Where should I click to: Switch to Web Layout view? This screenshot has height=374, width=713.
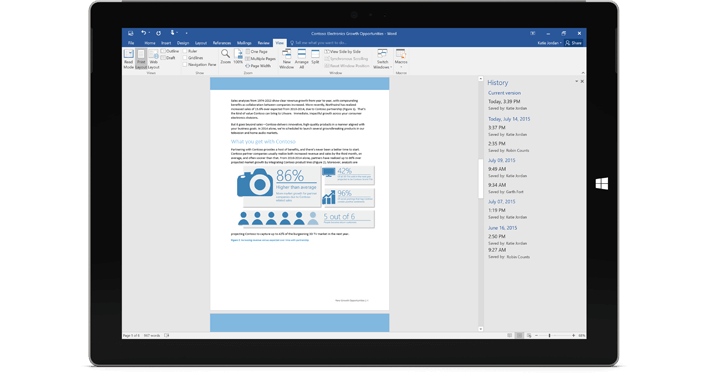click(x=154, y=59)
